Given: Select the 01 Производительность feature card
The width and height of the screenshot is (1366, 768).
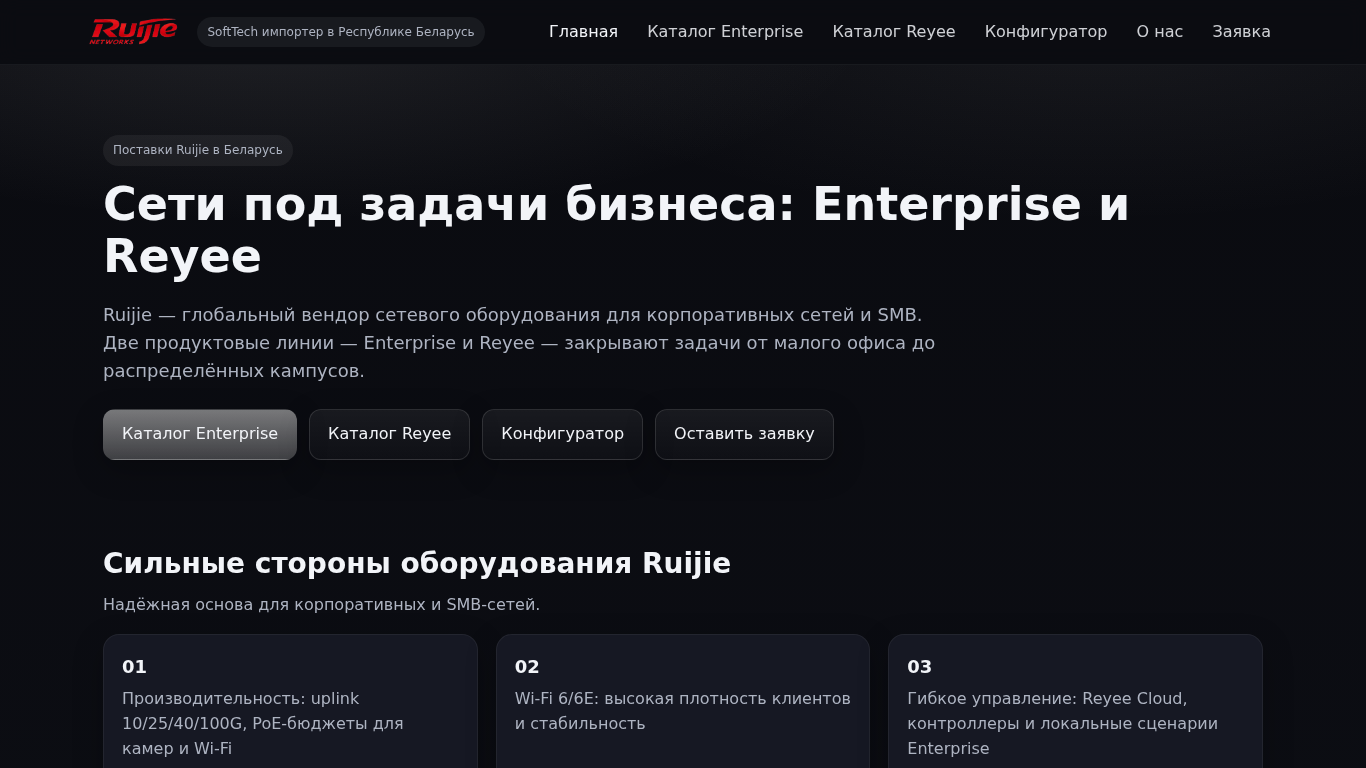Looking at the screenshot, I should pyautogui.click(x=290, y=701).
